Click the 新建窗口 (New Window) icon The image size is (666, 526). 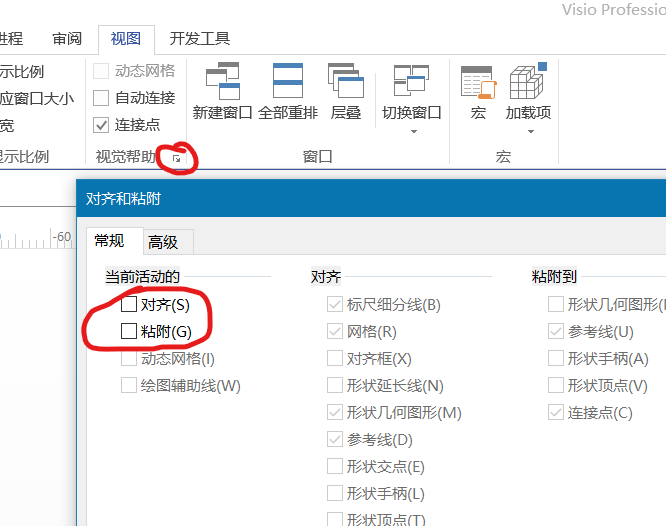click(223, 81)
